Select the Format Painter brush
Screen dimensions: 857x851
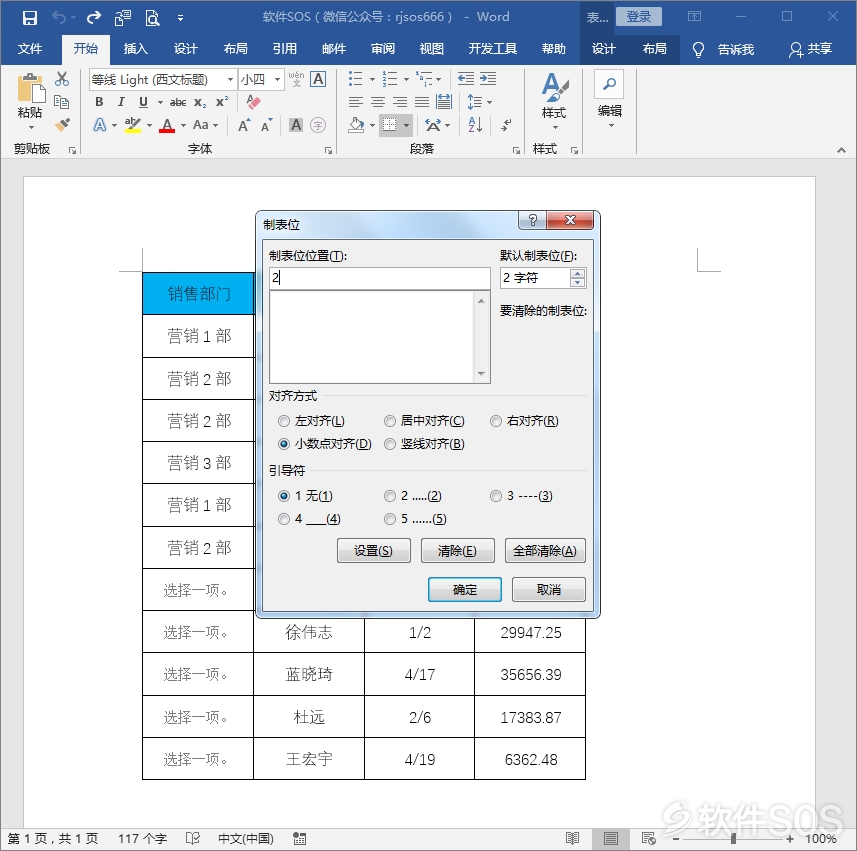(x=62, y=125)
